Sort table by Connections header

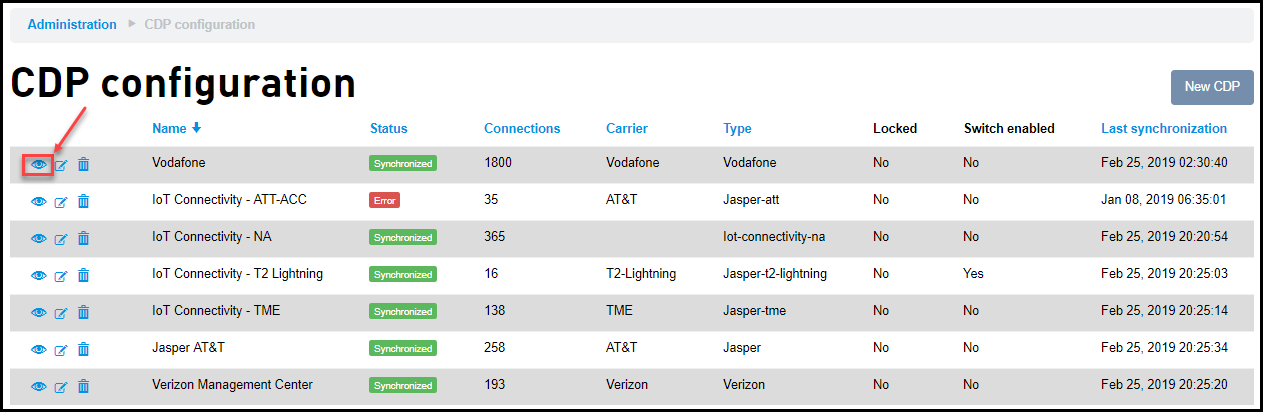tap(522, 128)
